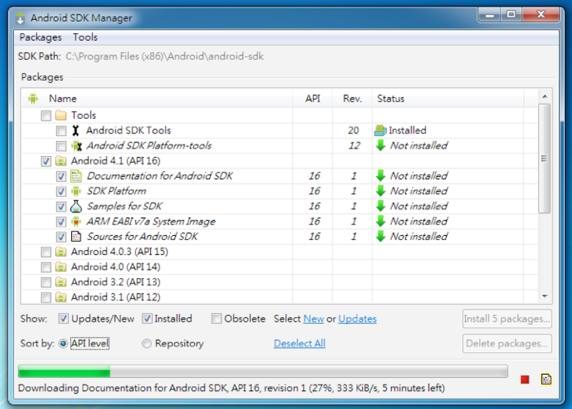
Task: Open the Packages menu
Action: (40, 37)
